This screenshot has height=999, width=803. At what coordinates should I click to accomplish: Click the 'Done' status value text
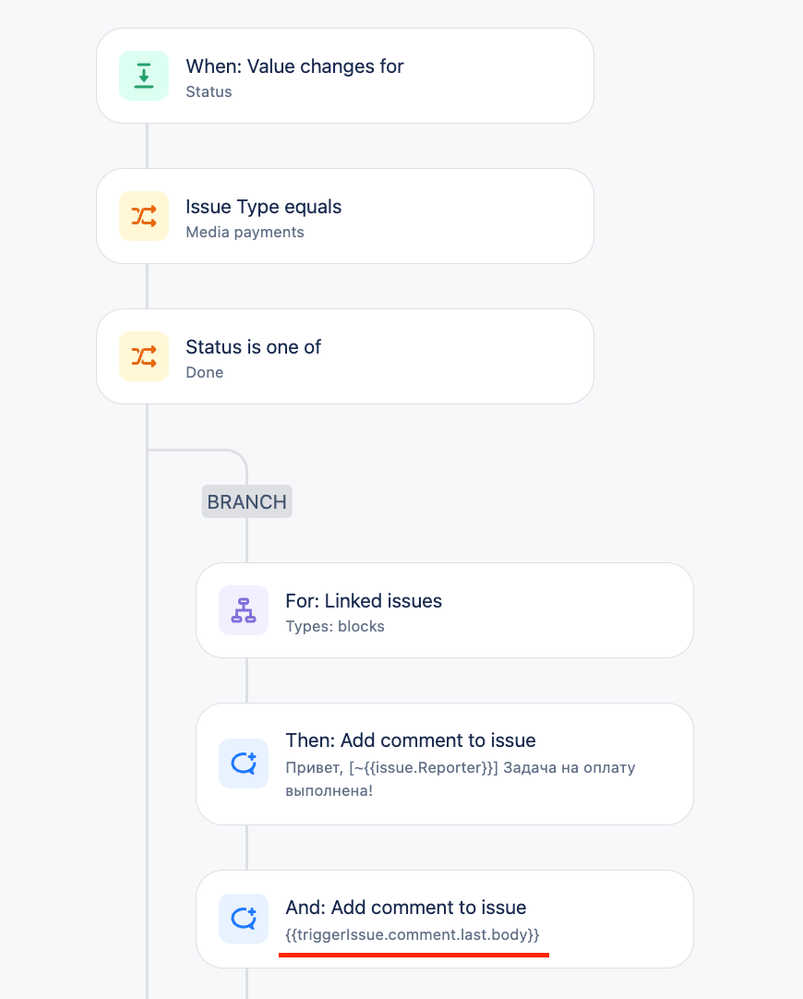(x=205, y=372)
